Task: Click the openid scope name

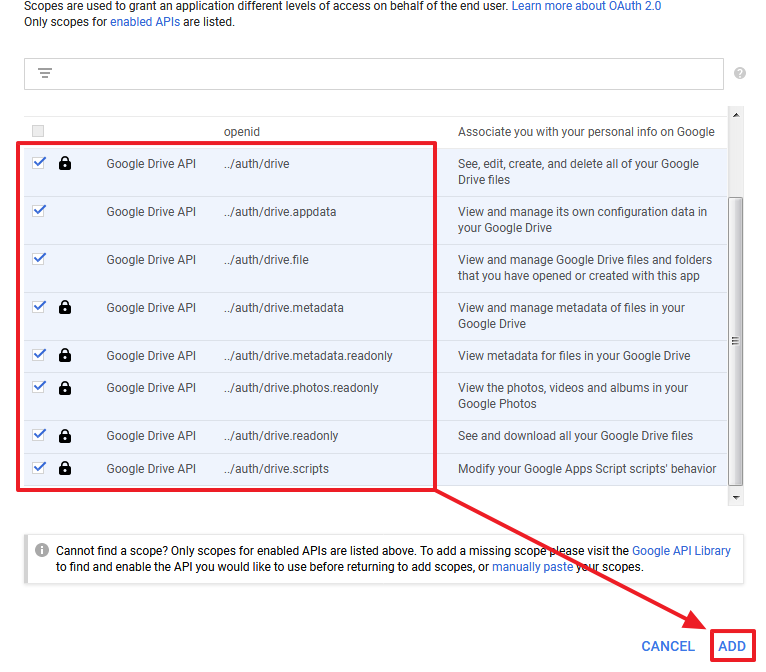Action: [x=242, y=132]
